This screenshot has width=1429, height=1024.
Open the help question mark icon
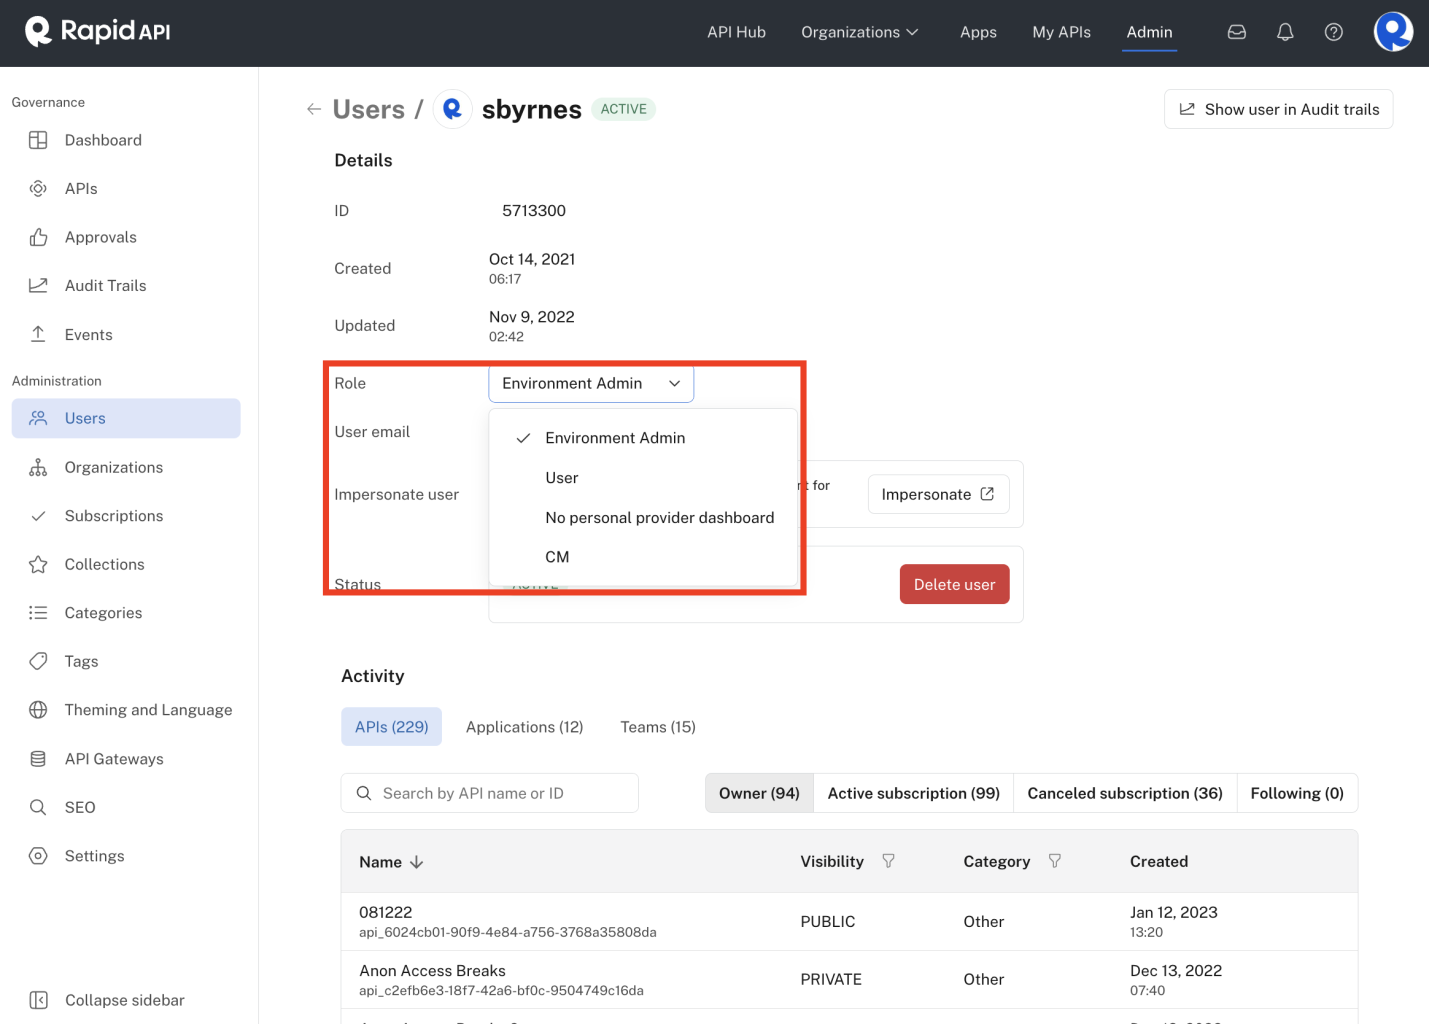(x=1334, y=32)
